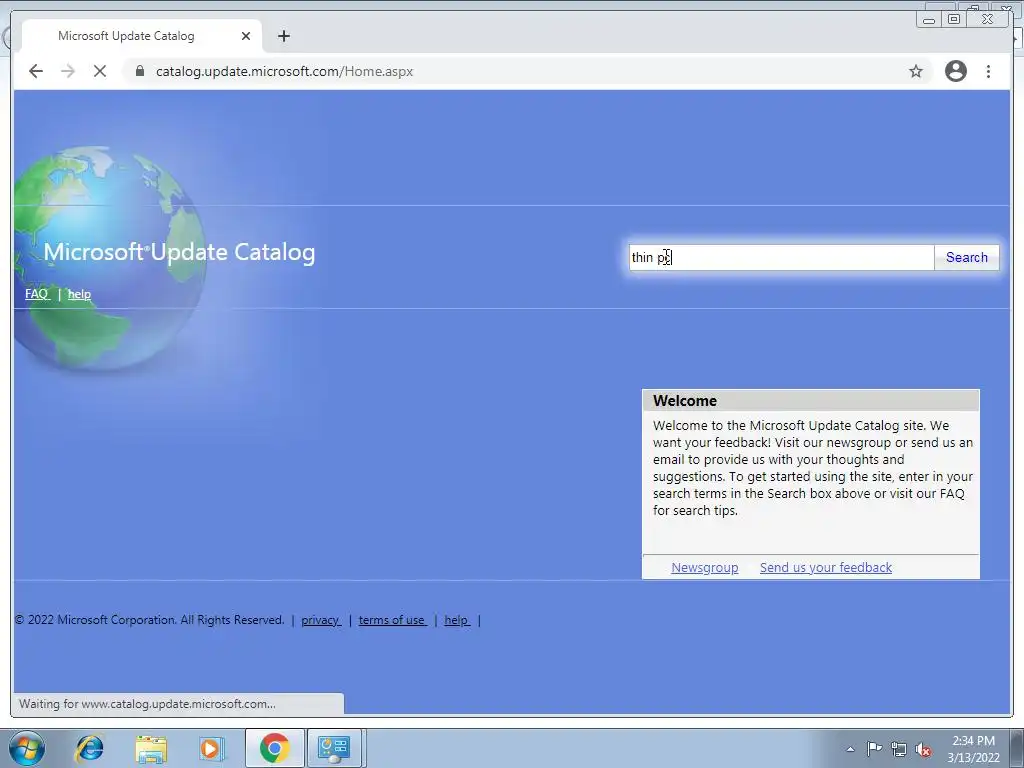Show hidden tray icons arrow
Screen dimensions: 1024x768
(x=850, y=749)
